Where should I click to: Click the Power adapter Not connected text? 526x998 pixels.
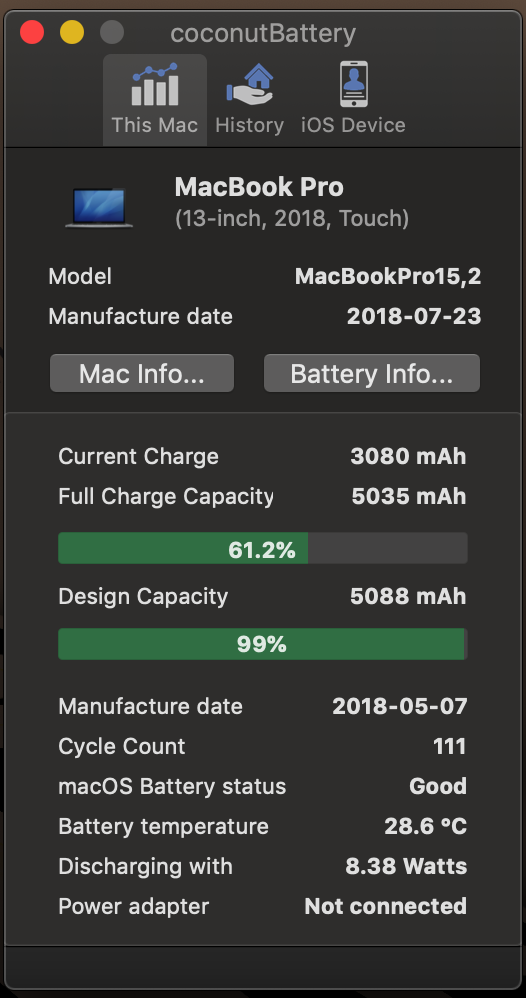[x=386, y=906]
